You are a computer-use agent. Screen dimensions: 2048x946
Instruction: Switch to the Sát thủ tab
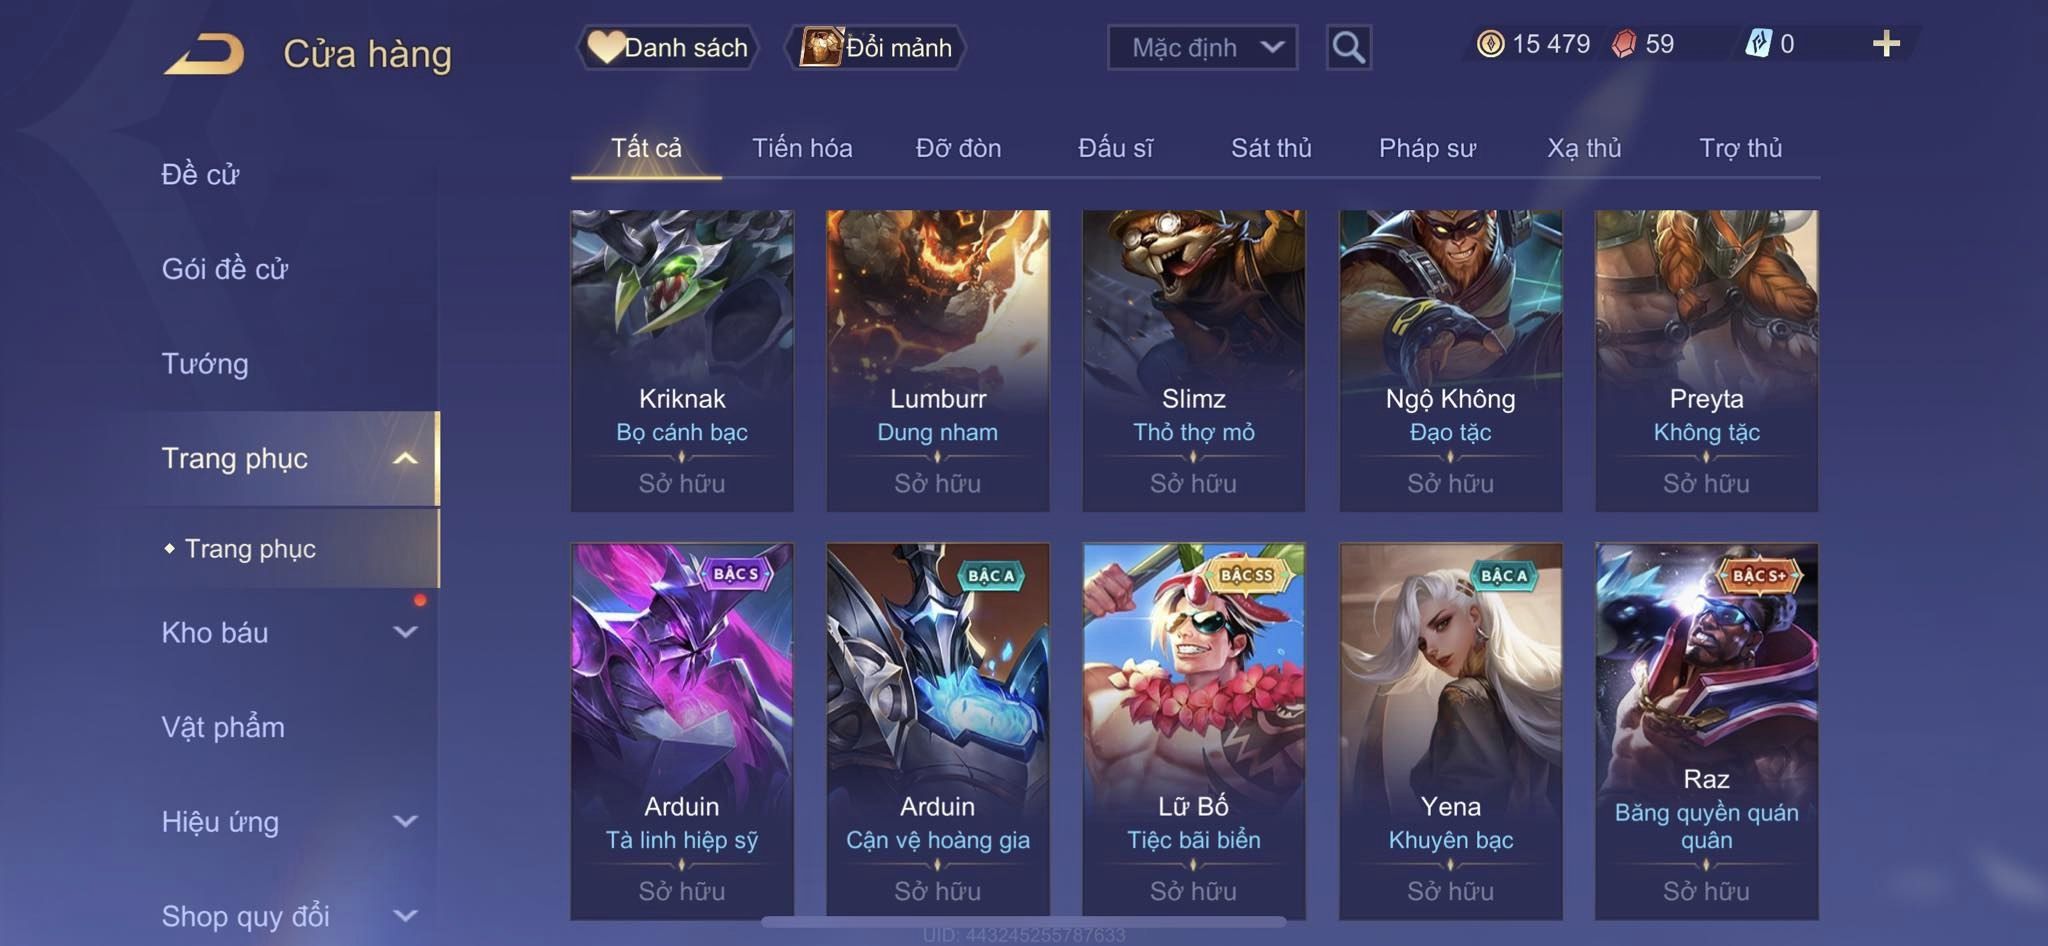coord(1270,148)
